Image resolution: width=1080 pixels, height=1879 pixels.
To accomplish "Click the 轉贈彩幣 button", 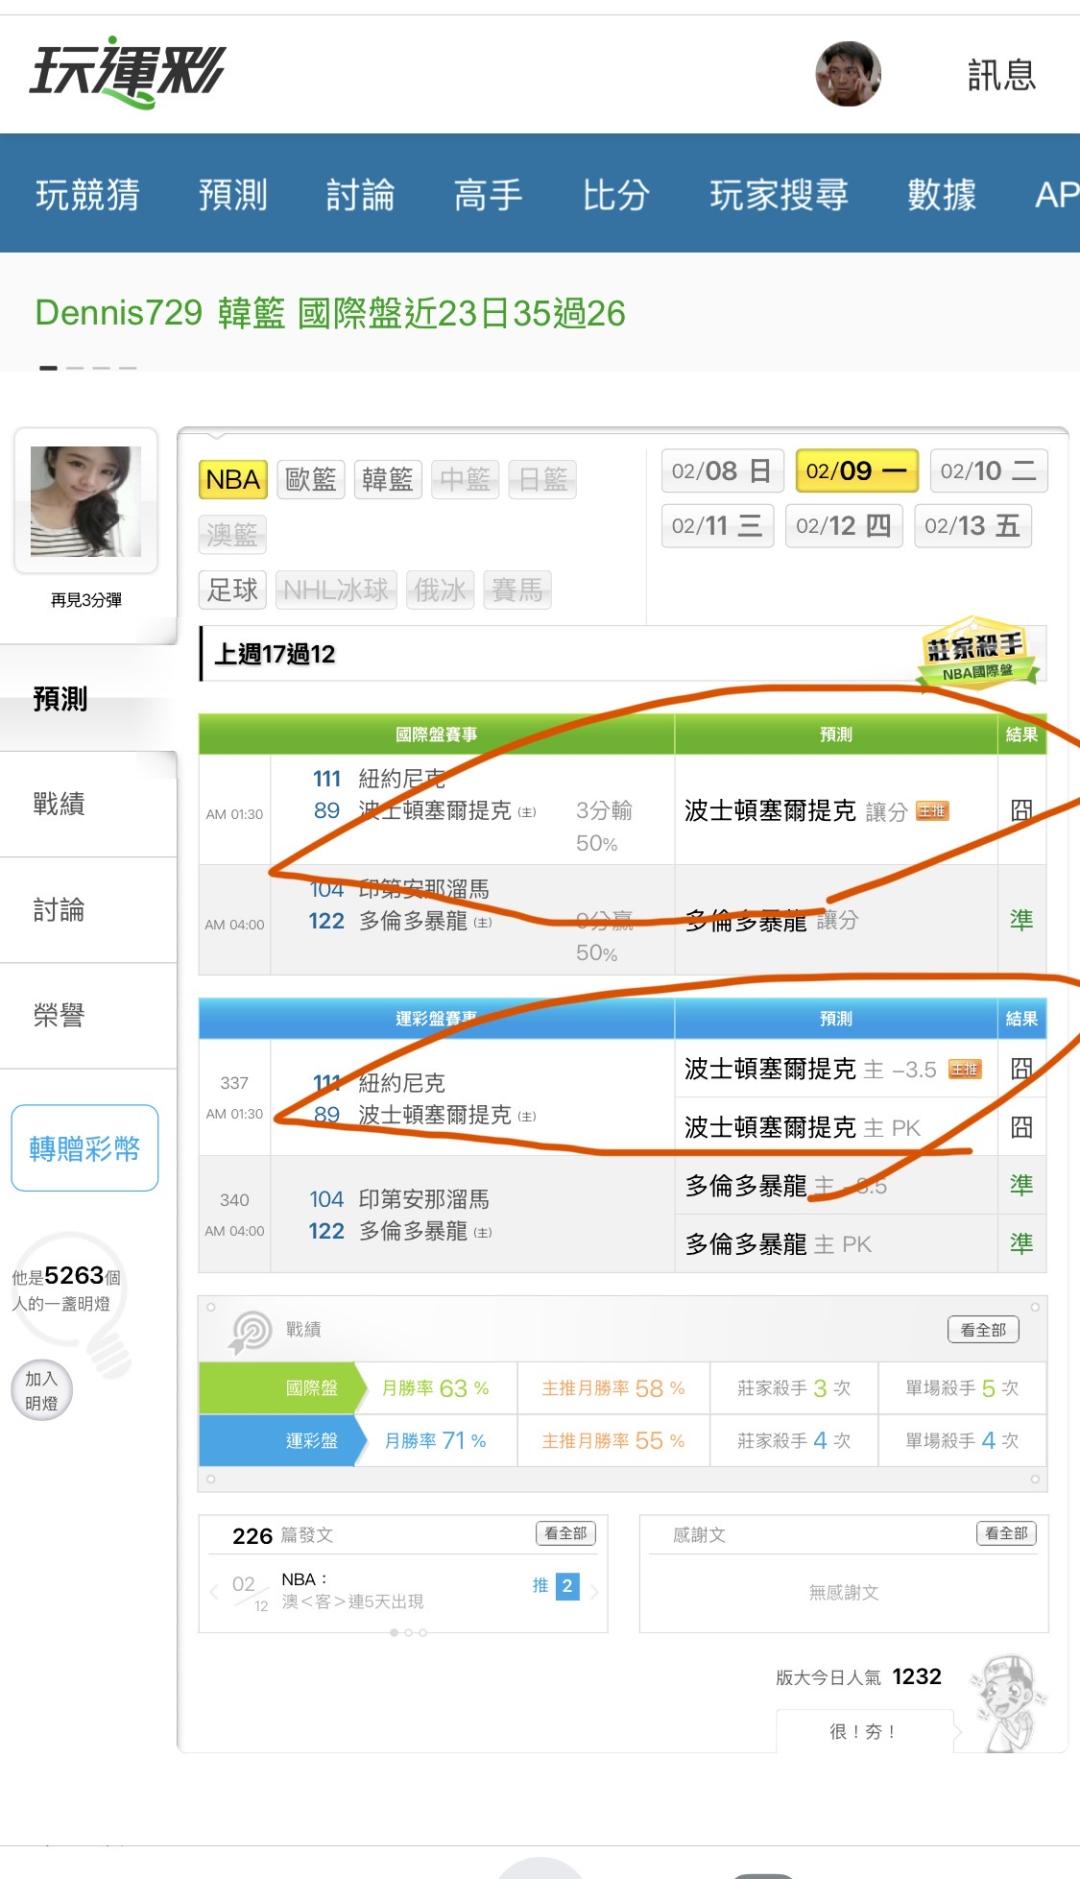I will (x=85, y=1148).
